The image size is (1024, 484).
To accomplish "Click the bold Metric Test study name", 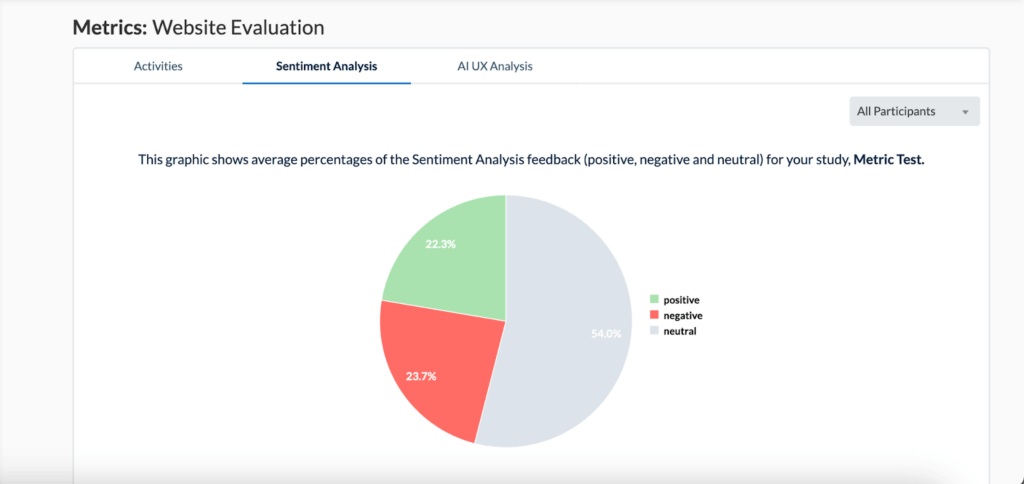I will coord(888,160).
